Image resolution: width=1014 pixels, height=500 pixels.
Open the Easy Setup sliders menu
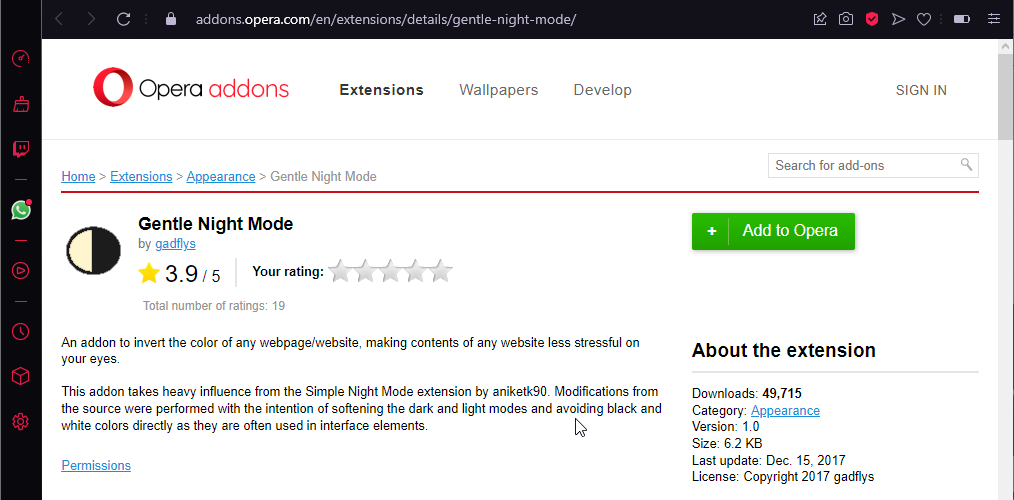coord(992,19)
